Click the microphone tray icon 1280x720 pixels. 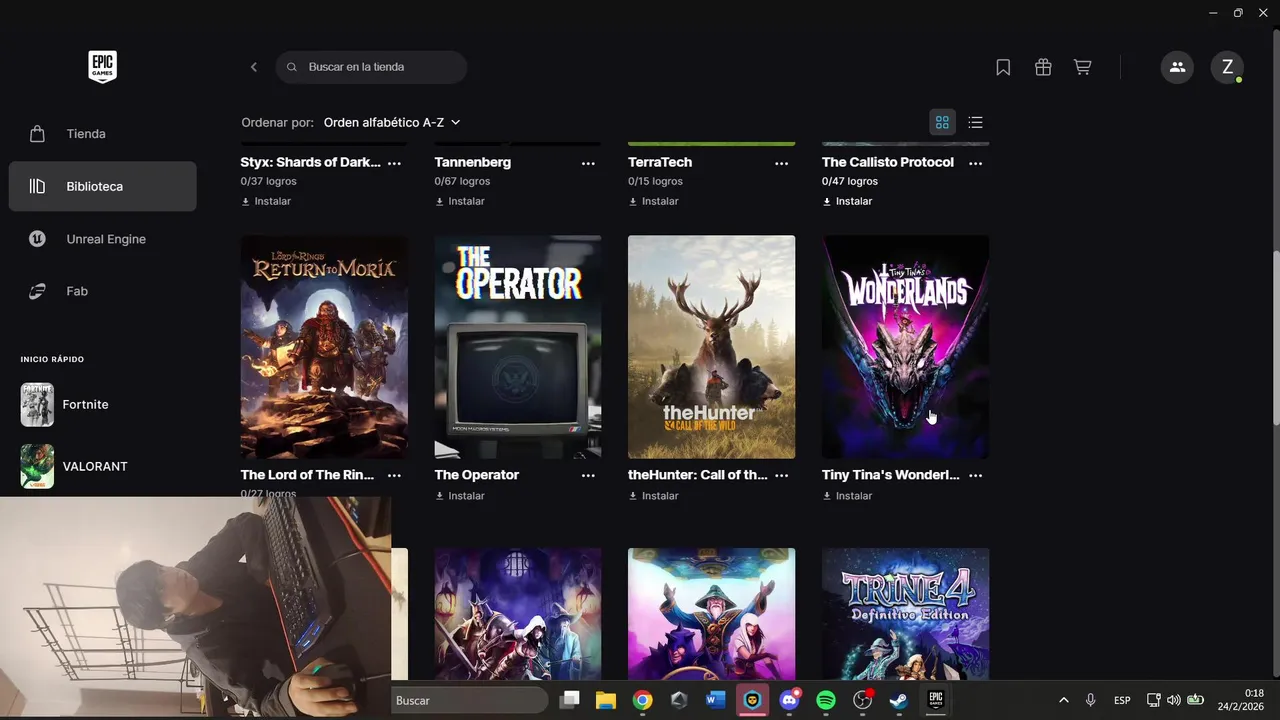1090,700
